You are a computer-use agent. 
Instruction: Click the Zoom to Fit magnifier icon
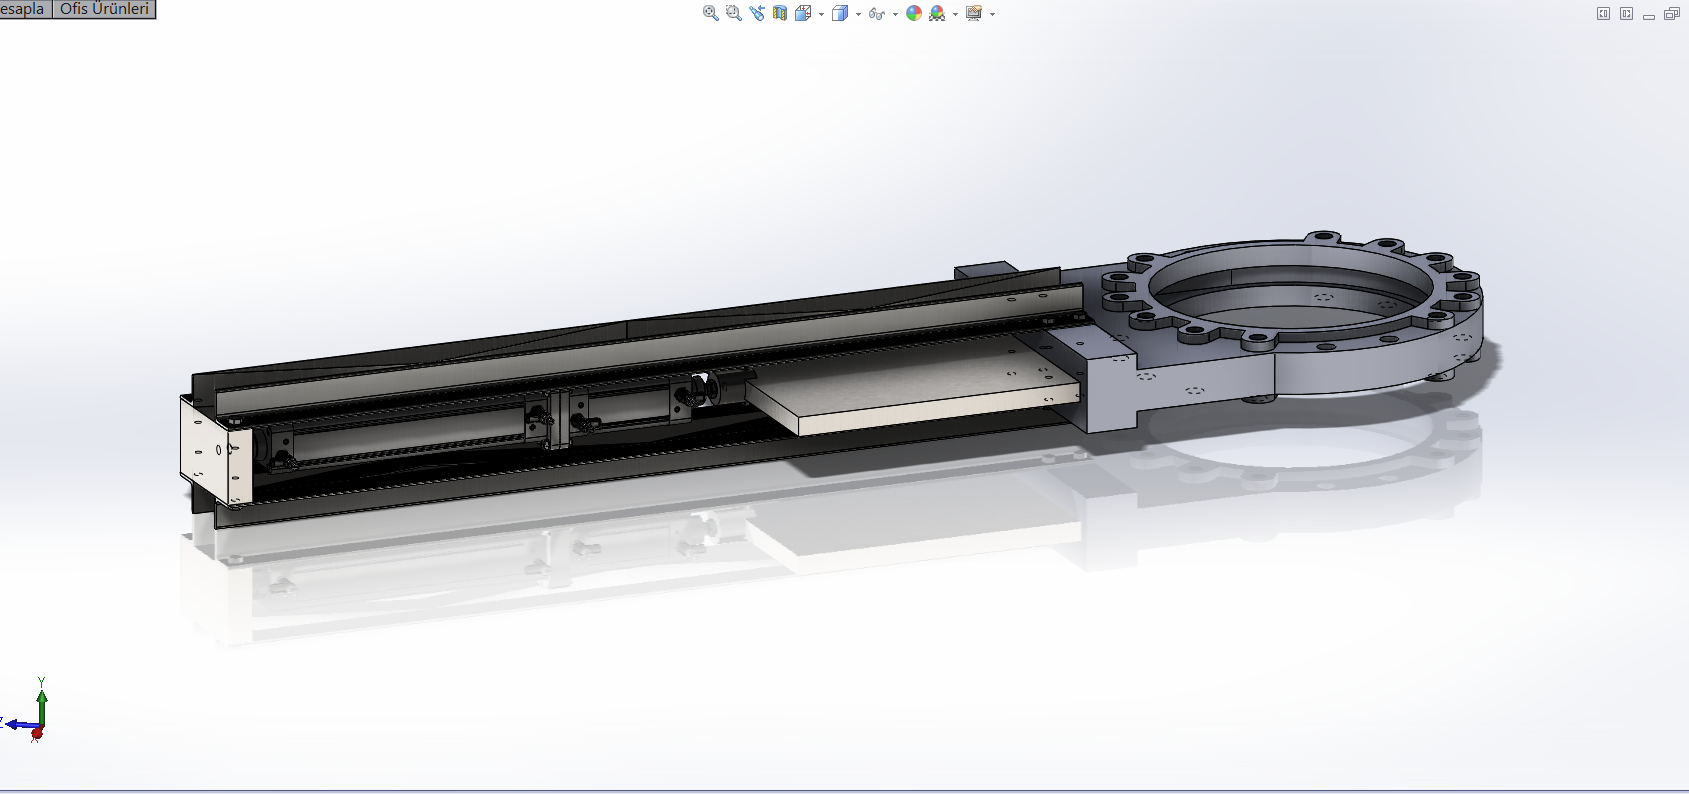[x=711, y=13]
